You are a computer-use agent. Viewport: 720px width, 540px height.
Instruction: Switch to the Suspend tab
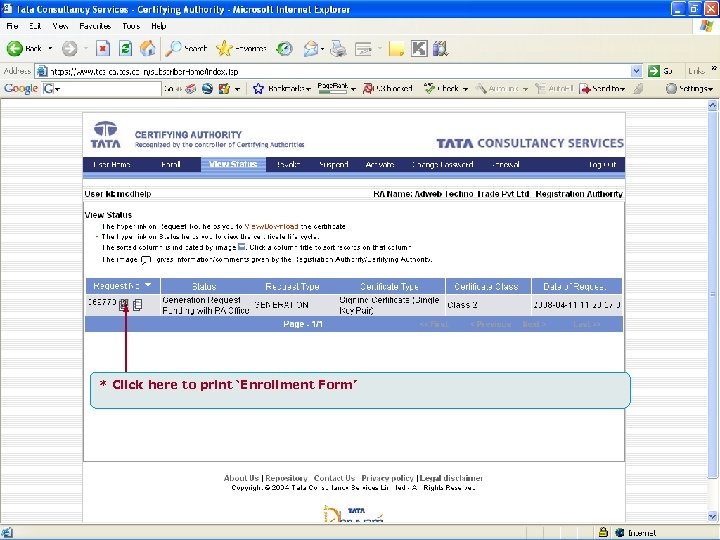tap(334, 164)
